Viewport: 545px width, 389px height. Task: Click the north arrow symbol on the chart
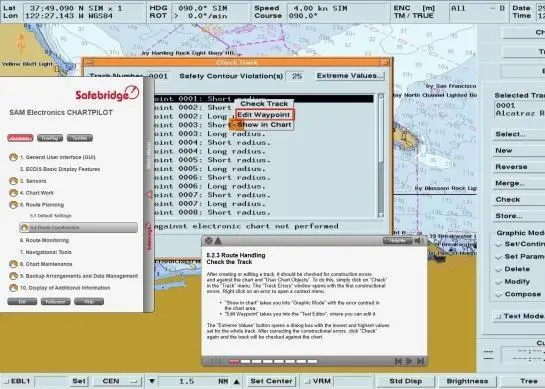coord(21,43)
